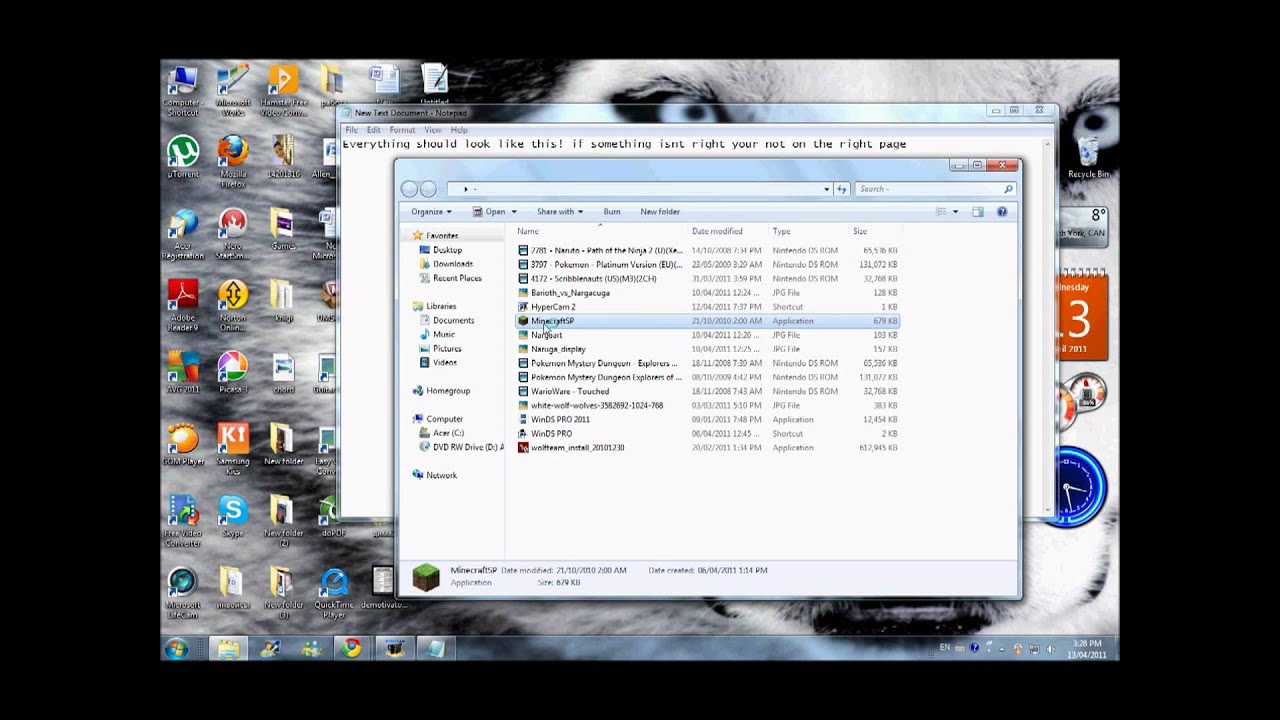Open Picasa 3 desktop icon
The width and height of the screenshot is (1280, 720).
pyautogui.click(x=233, y=372)
